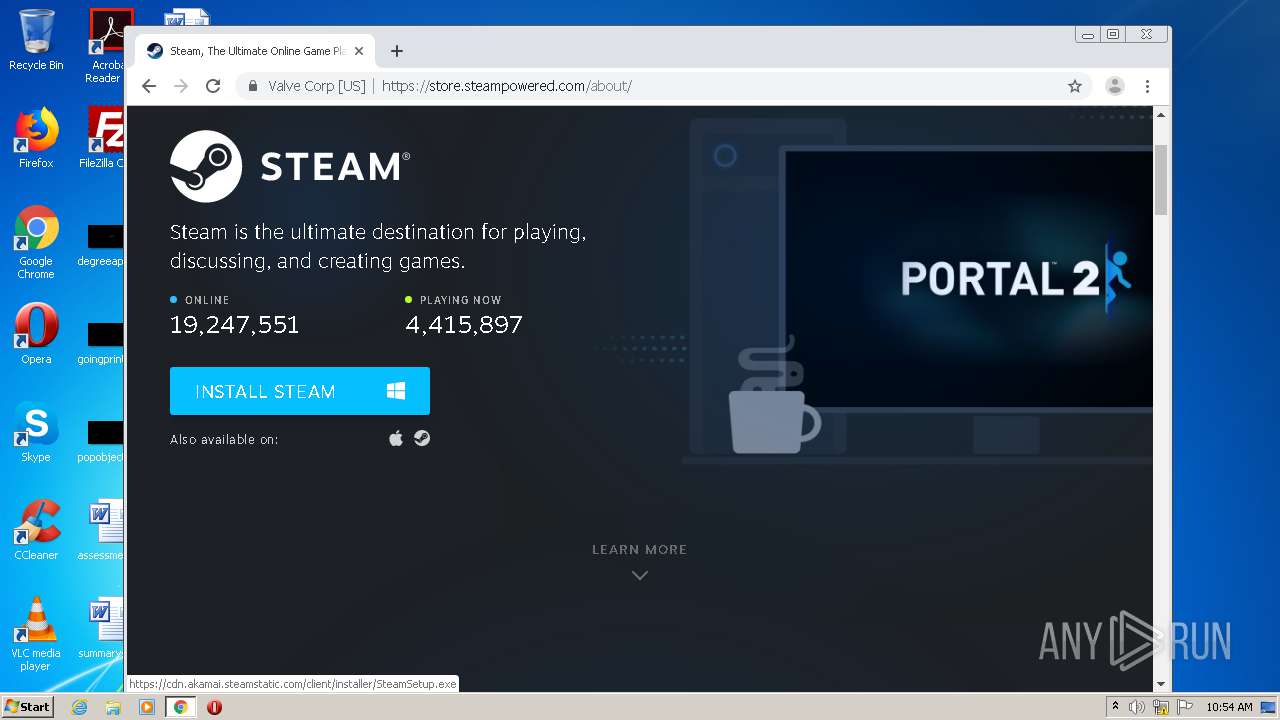This screenshot has height=720, width=1280.
Task: Select Firefox desktop shortcut
Action: click(x=36, y=138)
